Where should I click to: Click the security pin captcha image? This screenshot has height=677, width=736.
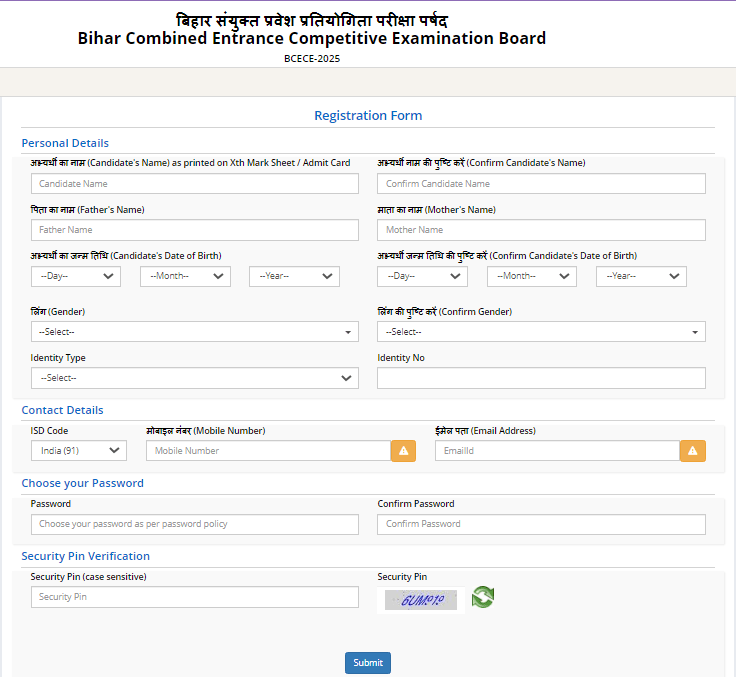click(421, 599)
